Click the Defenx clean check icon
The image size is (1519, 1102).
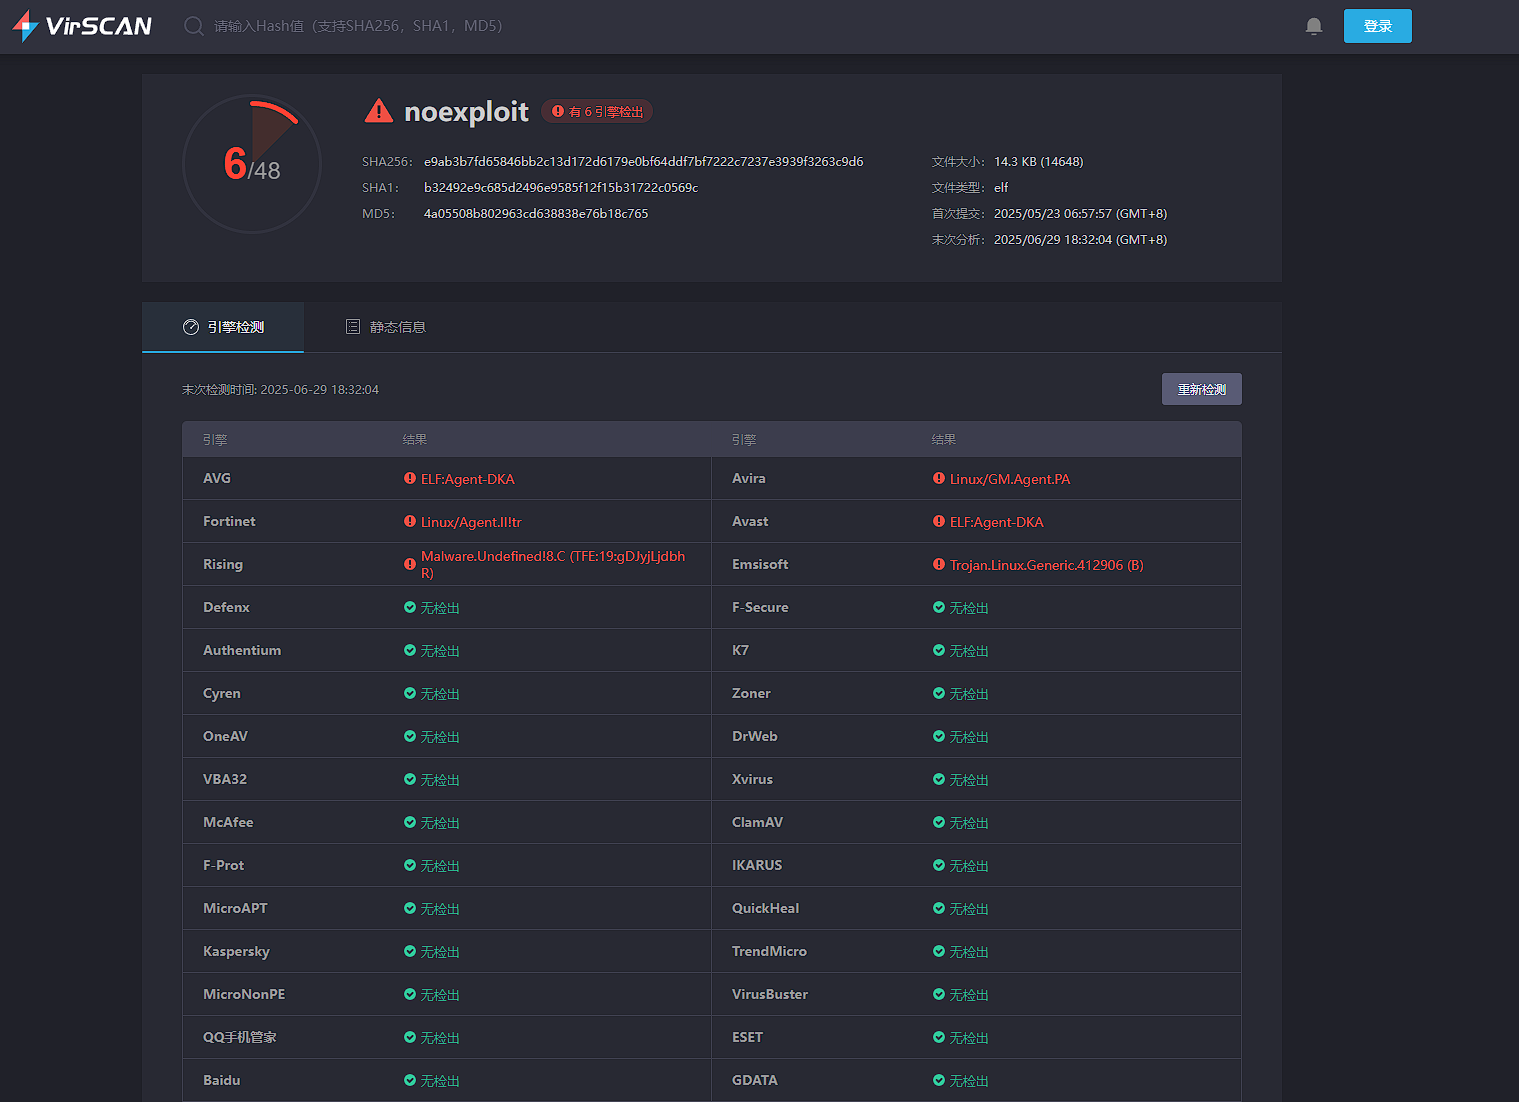(x=410, y=608)
